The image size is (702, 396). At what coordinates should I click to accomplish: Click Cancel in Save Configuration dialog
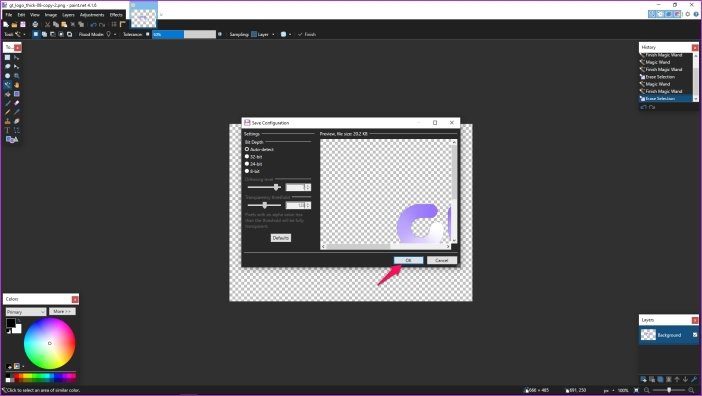442,260
